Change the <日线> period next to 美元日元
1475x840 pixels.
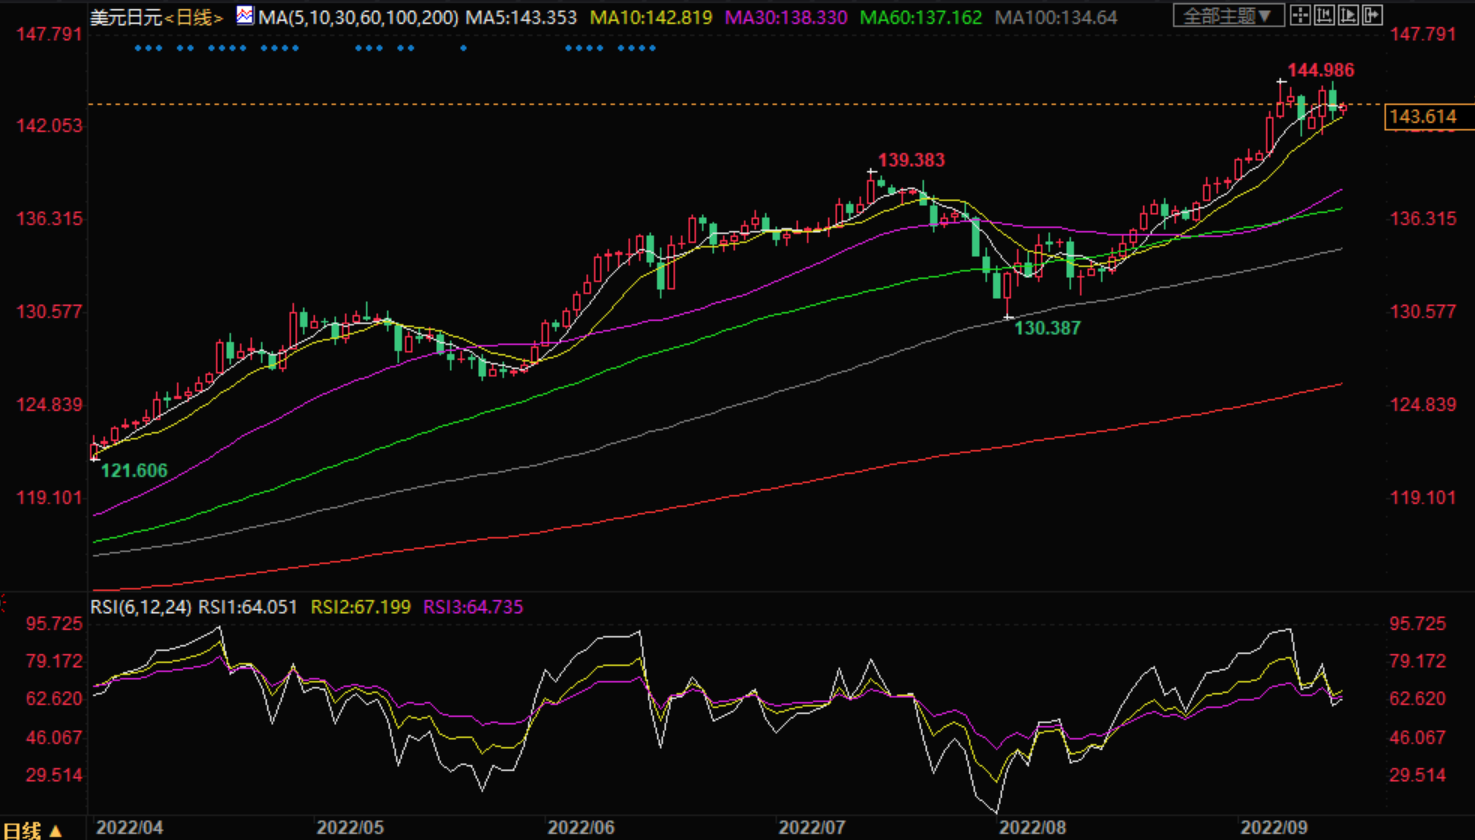coord(195,17)
